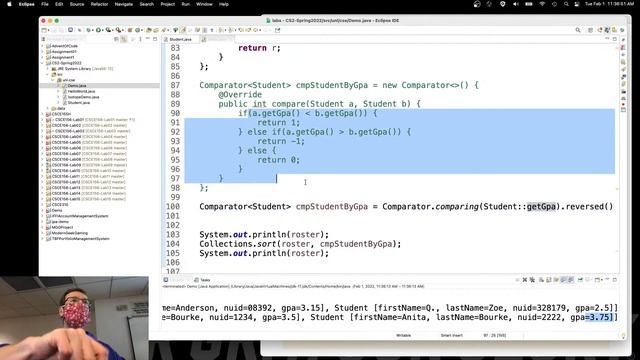Image resolution: width=640 pixels, height=360 pixels.
Task: Click the '@Override' annotation on line 88
Action: [x=240, y=95]
